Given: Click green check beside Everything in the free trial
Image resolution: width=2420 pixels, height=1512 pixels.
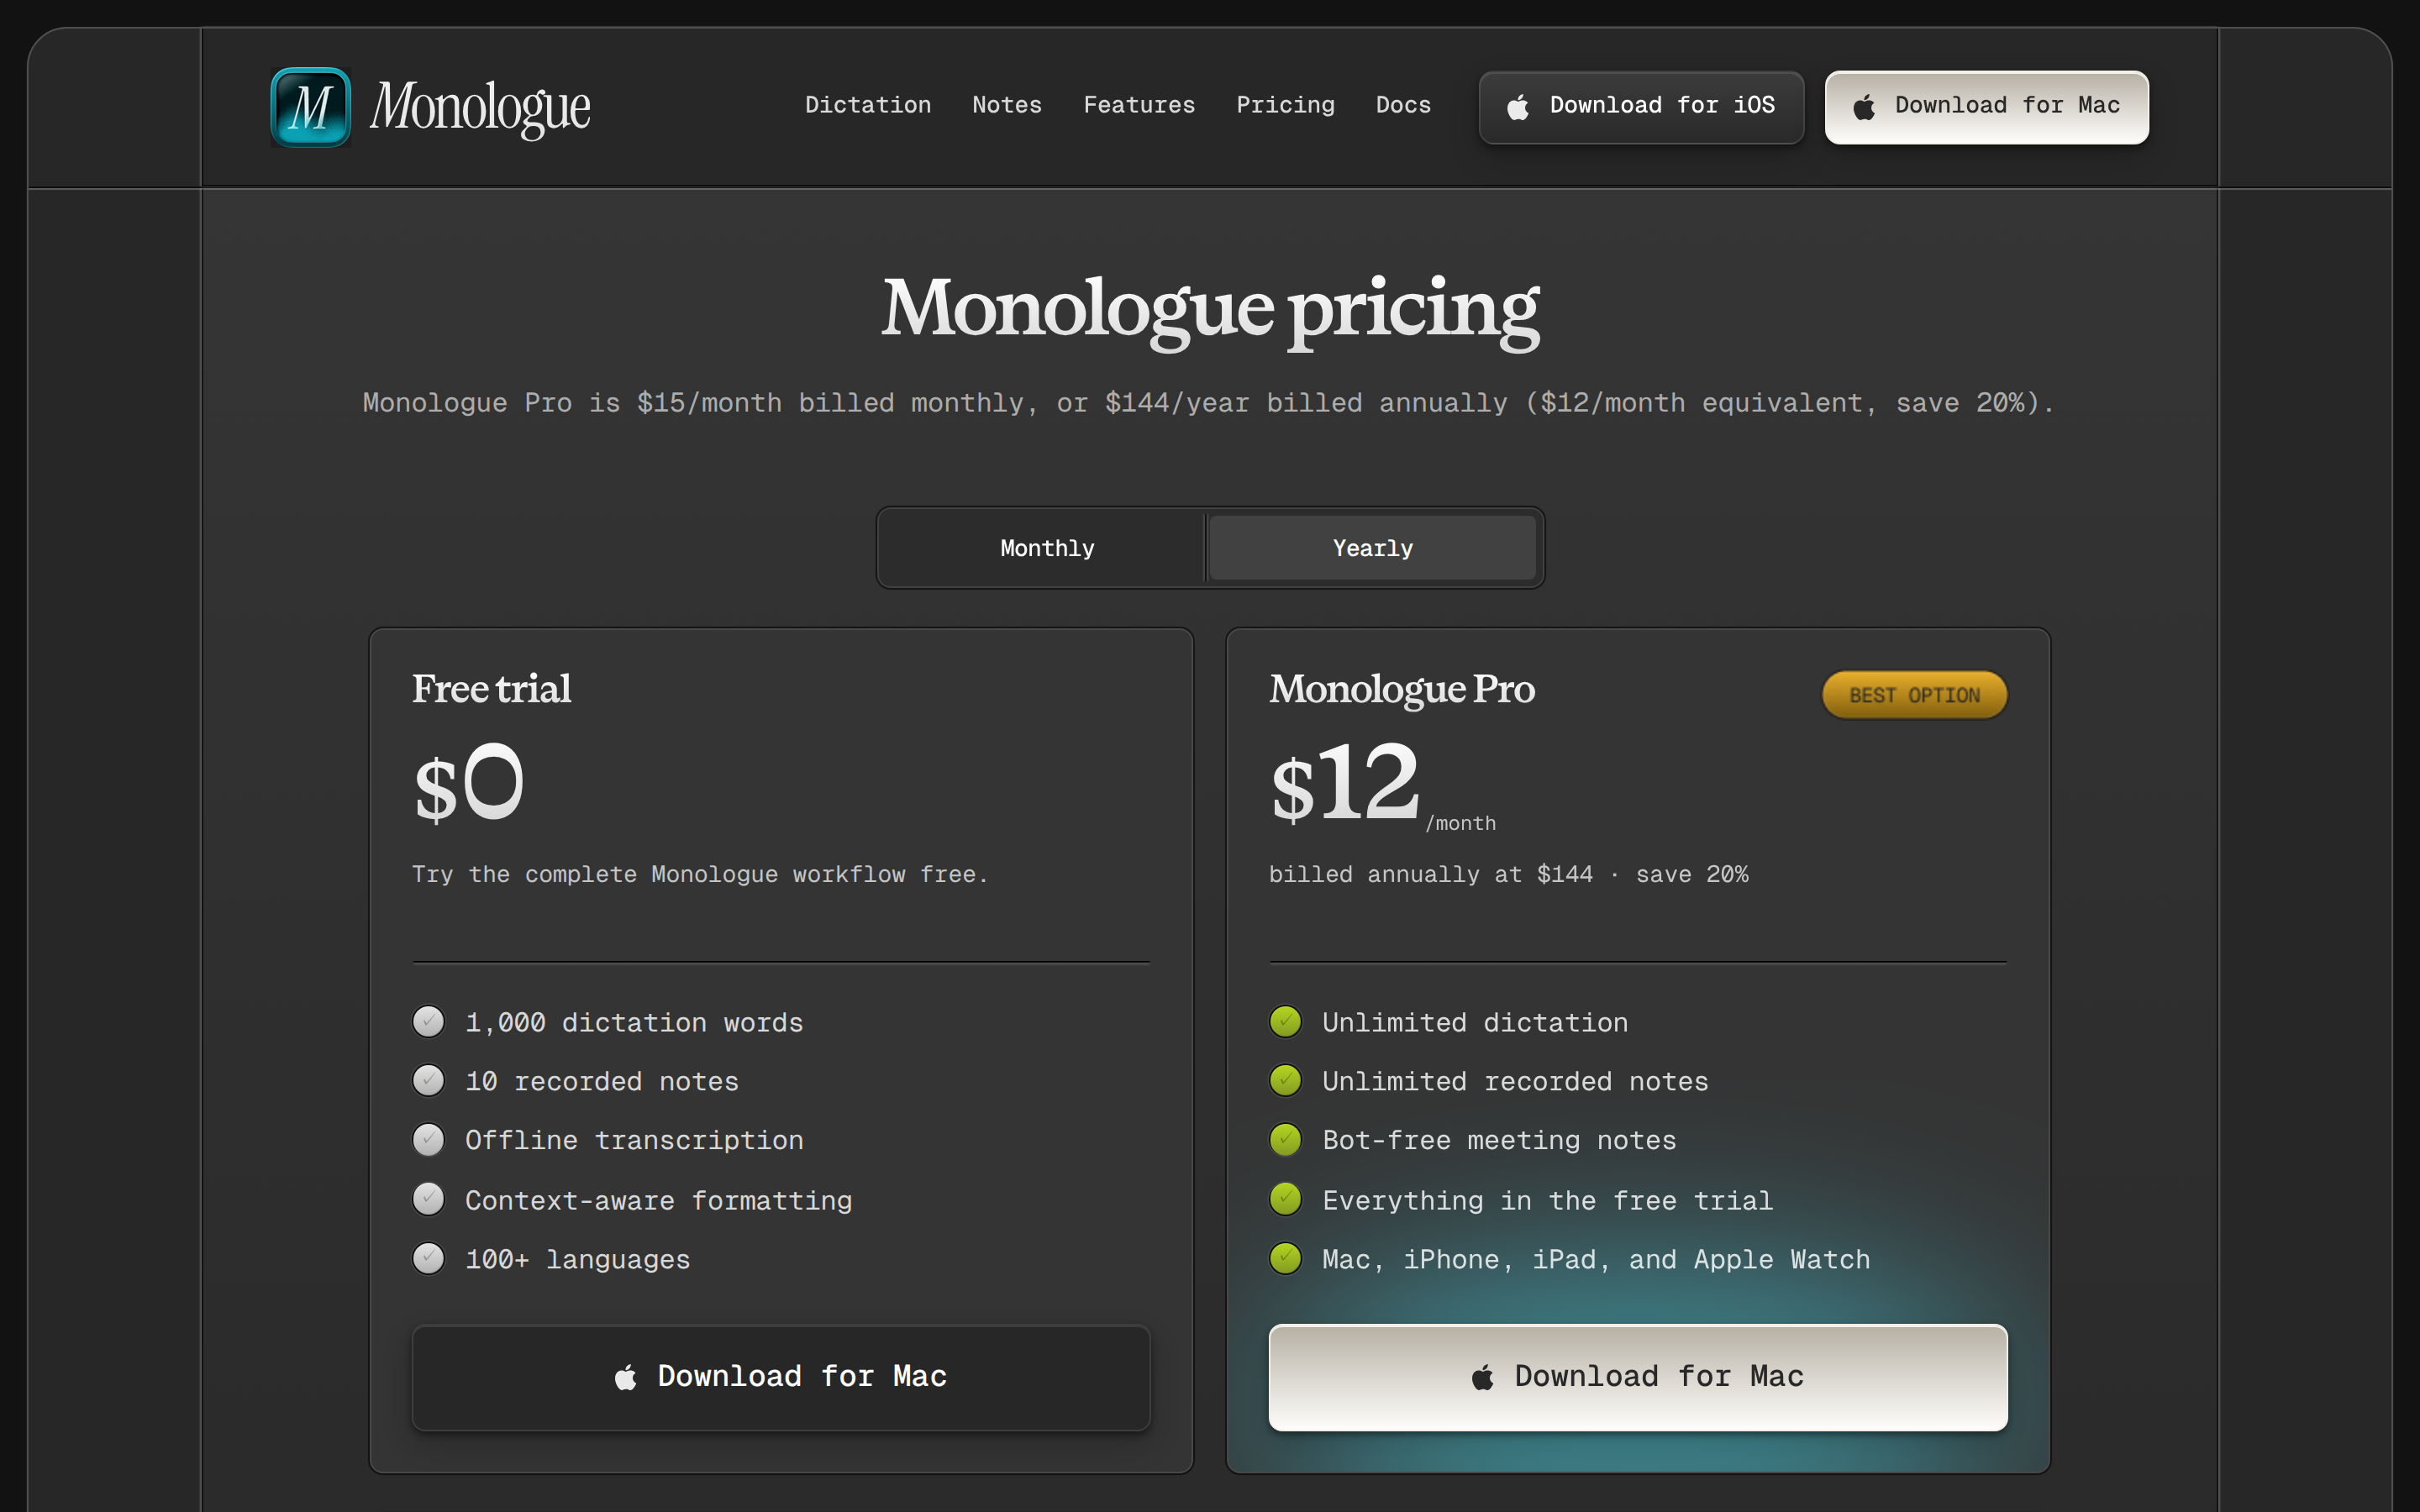Looking at the screenshot, I should pos(1286,1199).
